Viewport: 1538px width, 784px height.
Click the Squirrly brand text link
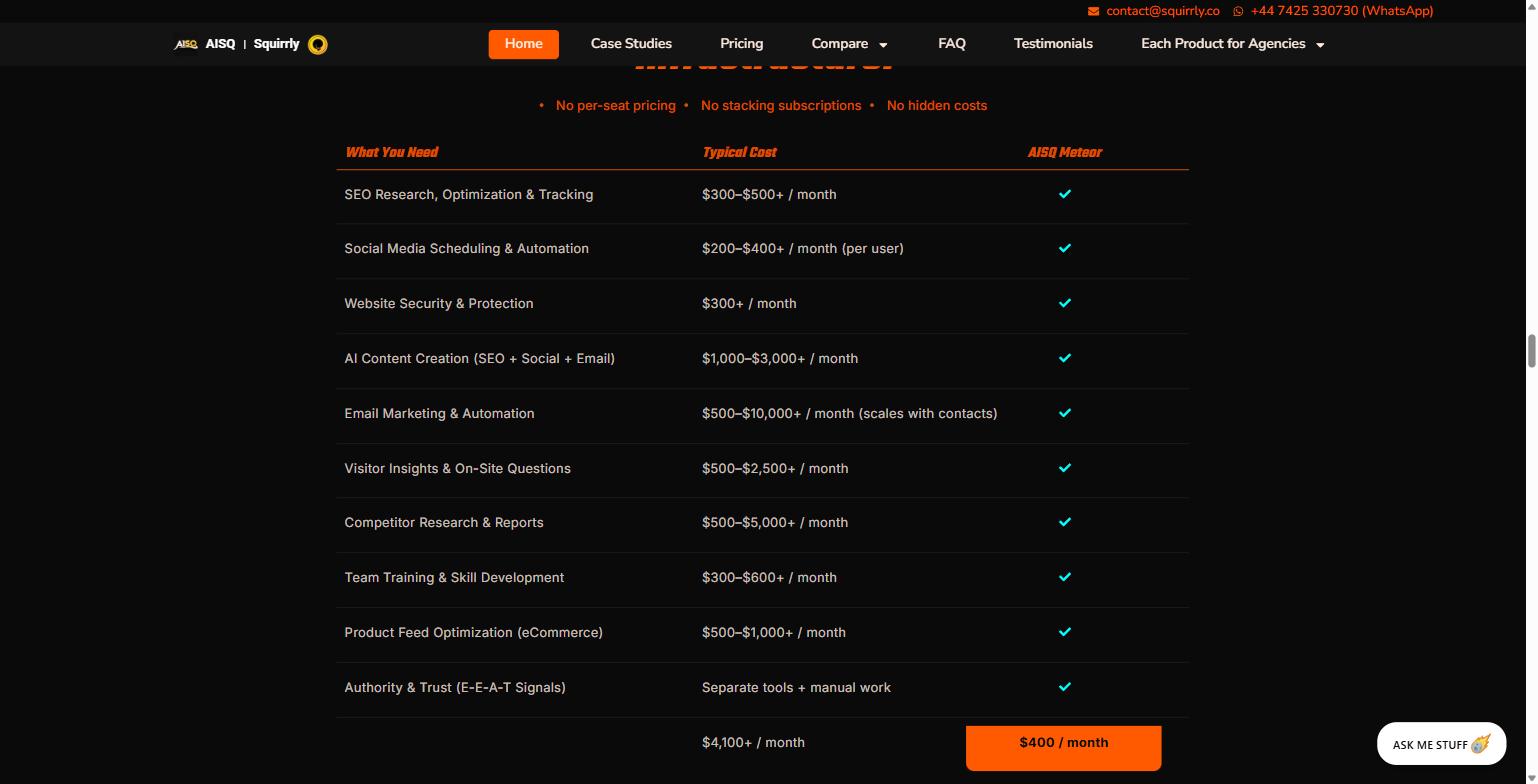tap(276, 44)
